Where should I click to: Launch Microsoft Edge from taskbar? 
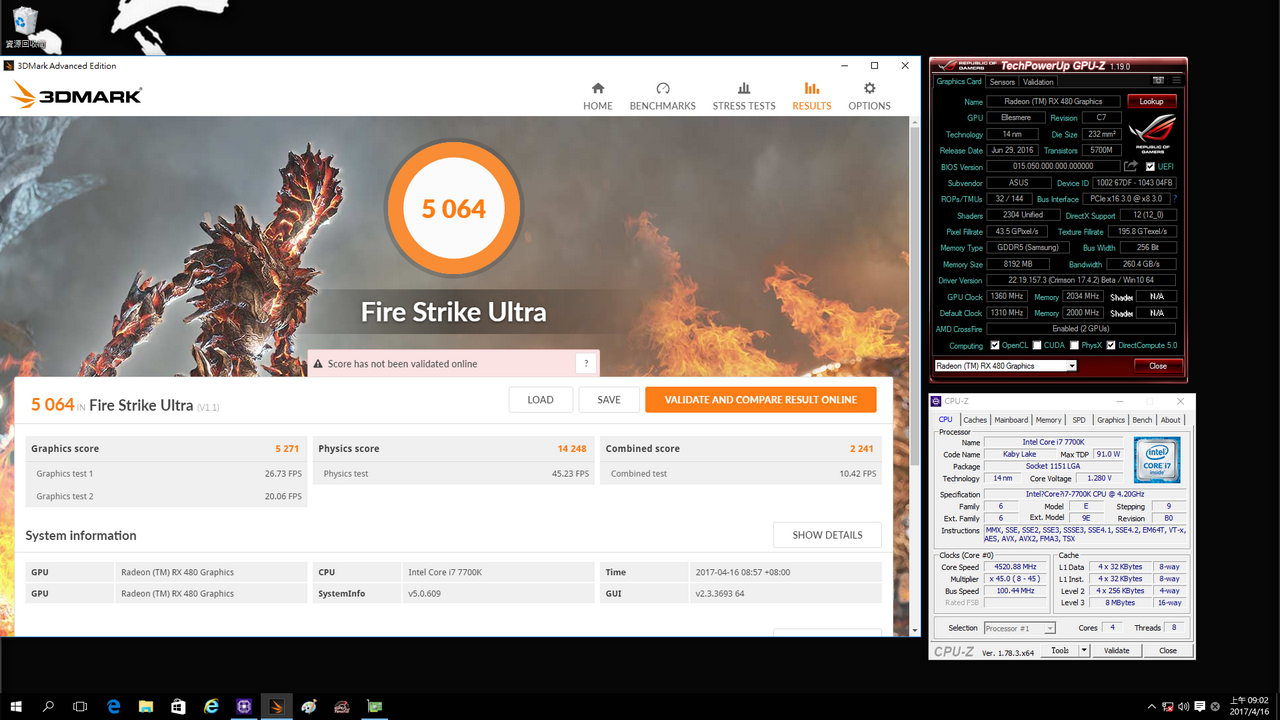click(x=114, y=706)
